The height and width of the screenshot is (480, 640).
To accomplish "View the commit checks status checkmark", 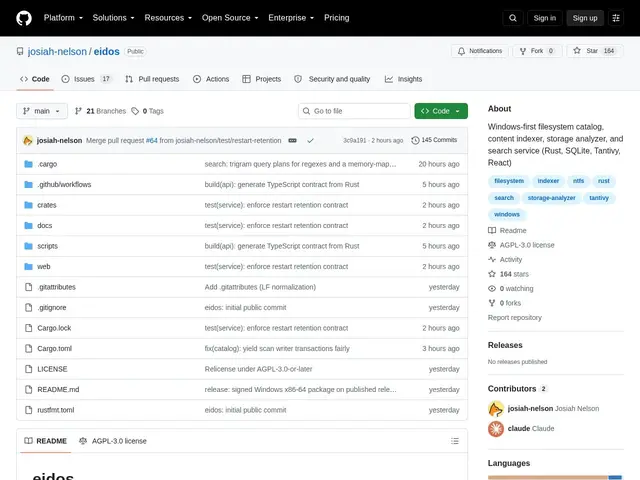I will tap(310, 140).
